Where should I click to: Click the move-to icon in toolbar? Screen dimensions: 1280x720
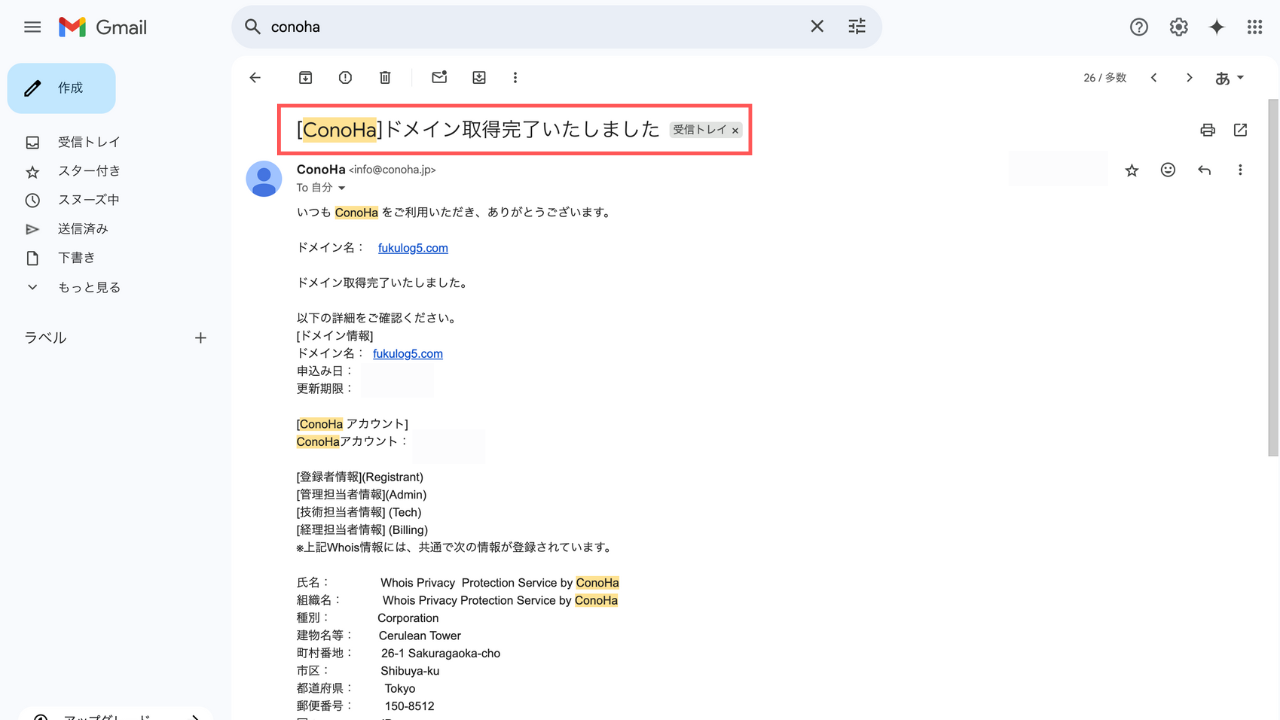tap(479, 77)
